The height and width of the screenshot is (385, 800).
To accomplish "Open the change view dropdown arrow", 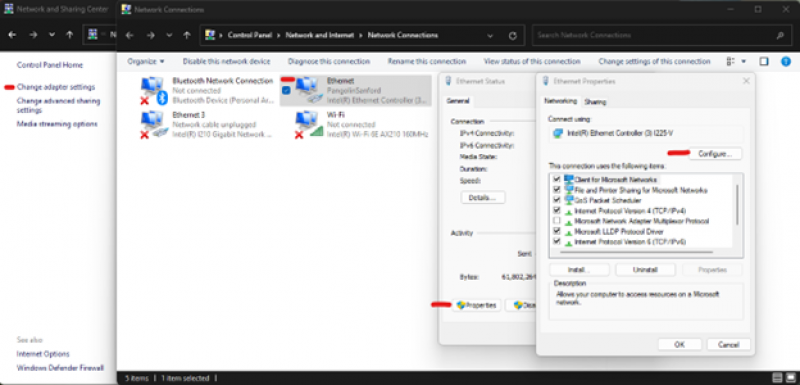I will [743, 61].
